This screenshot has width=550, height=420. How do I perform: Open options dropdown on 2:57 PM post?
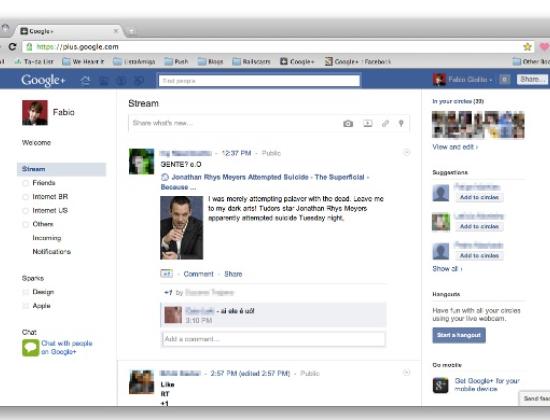[x=406, y=372]
